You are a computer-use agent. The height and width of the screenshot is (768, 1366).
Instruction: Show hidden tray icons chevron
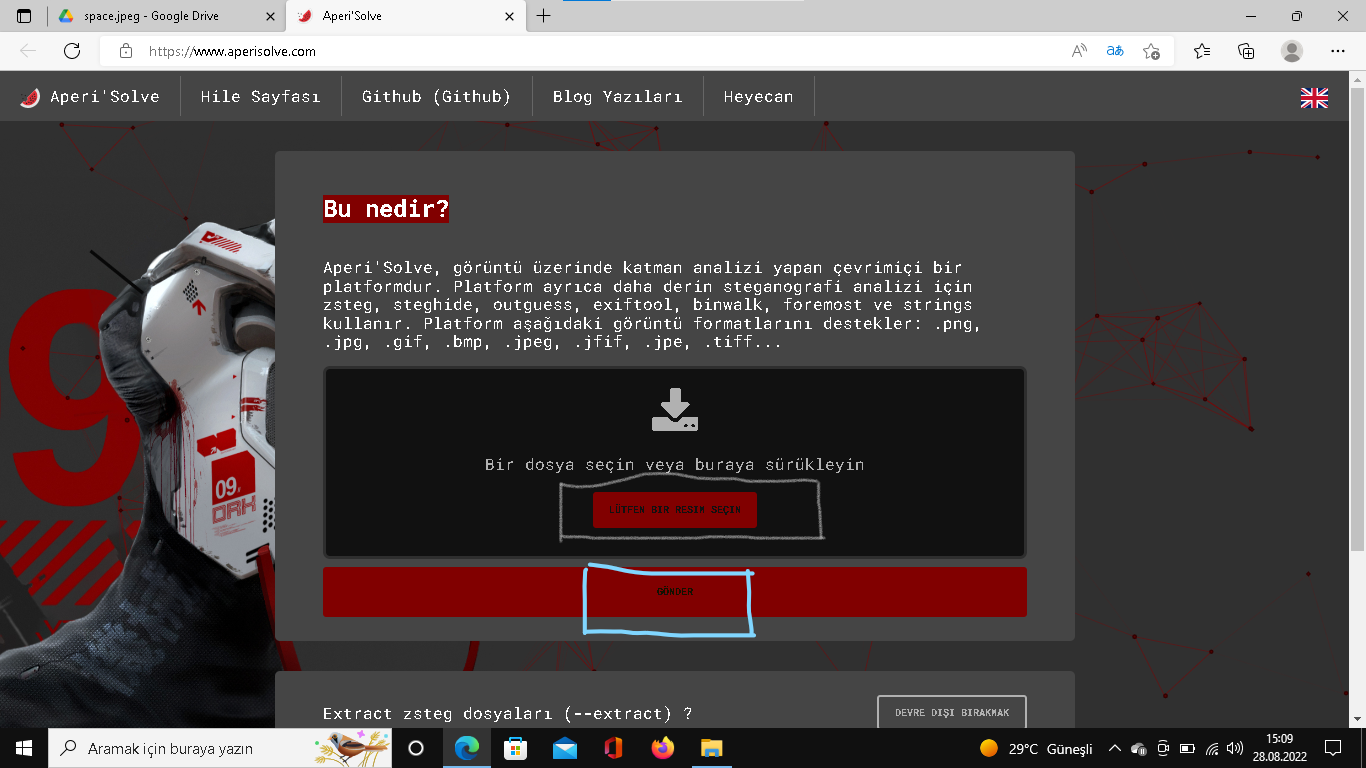[x=1115, y=748]
